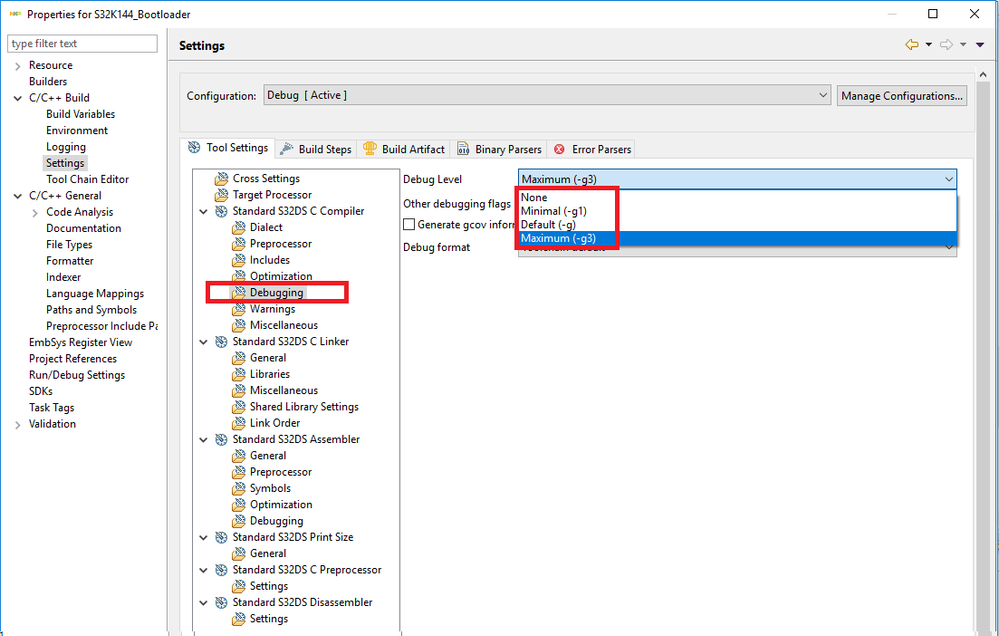
Task: Click the Target Processor icon
Action: click(x=221, y=195)
